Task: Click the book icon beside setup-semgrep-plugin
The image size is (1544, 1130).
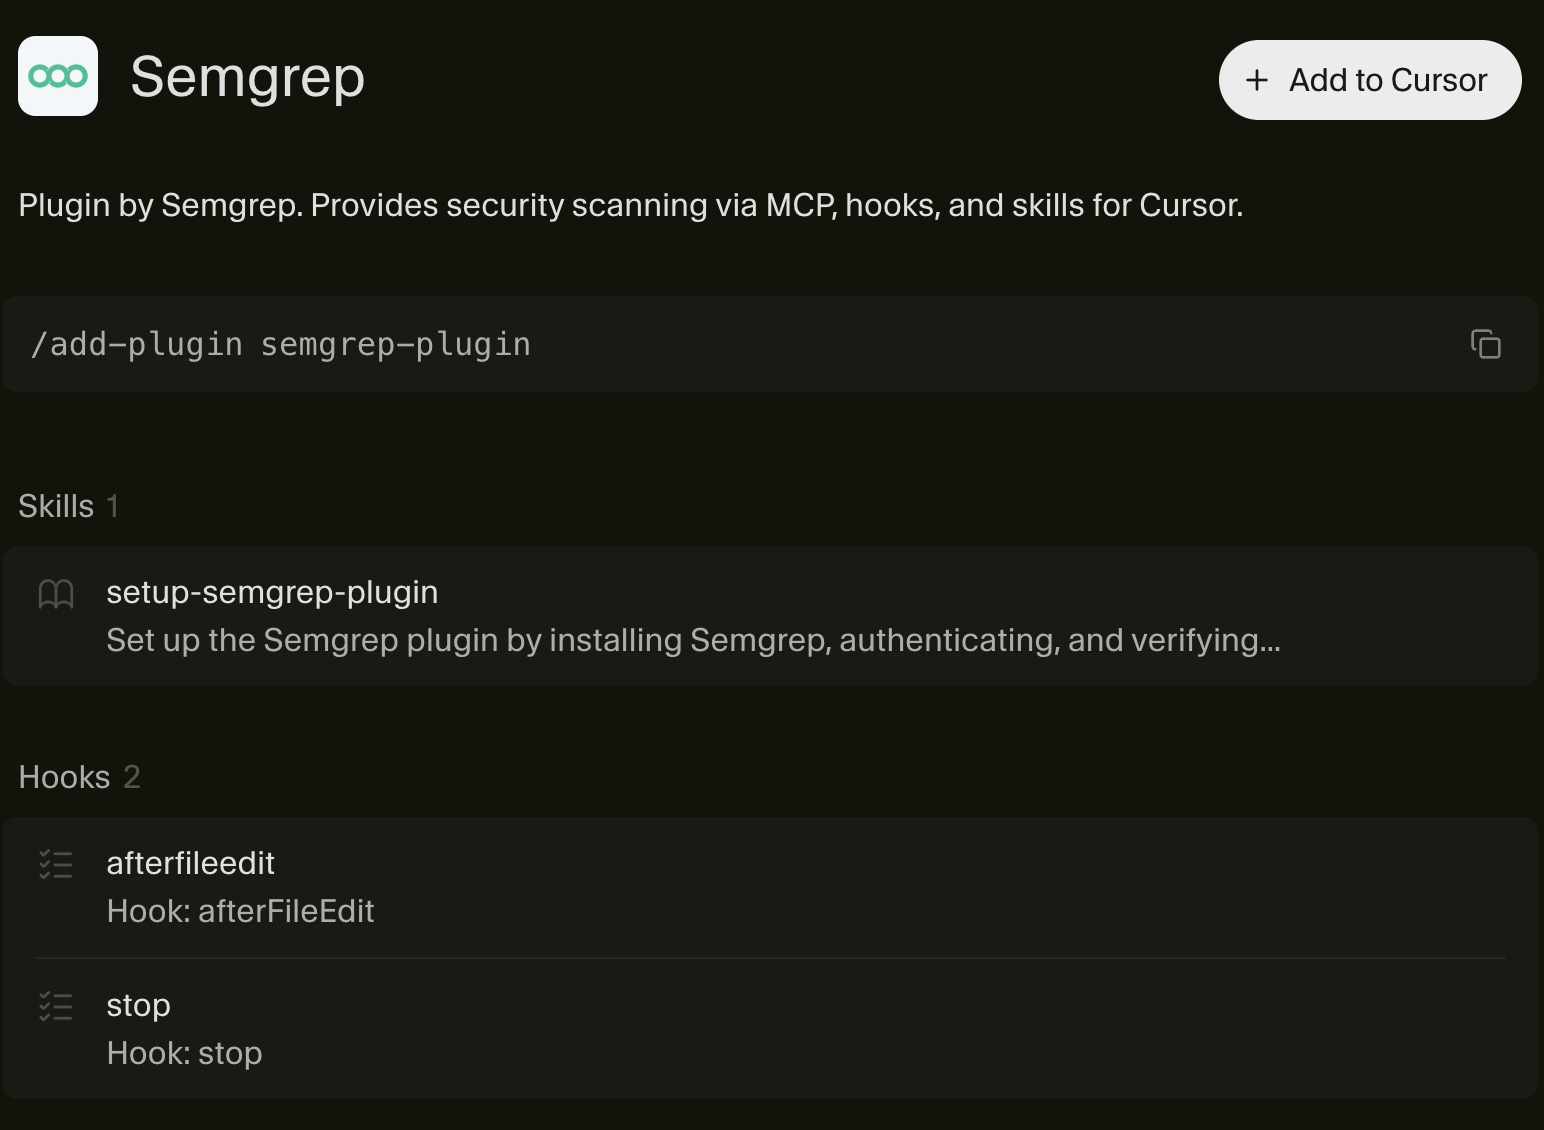Action: [56, 594]
